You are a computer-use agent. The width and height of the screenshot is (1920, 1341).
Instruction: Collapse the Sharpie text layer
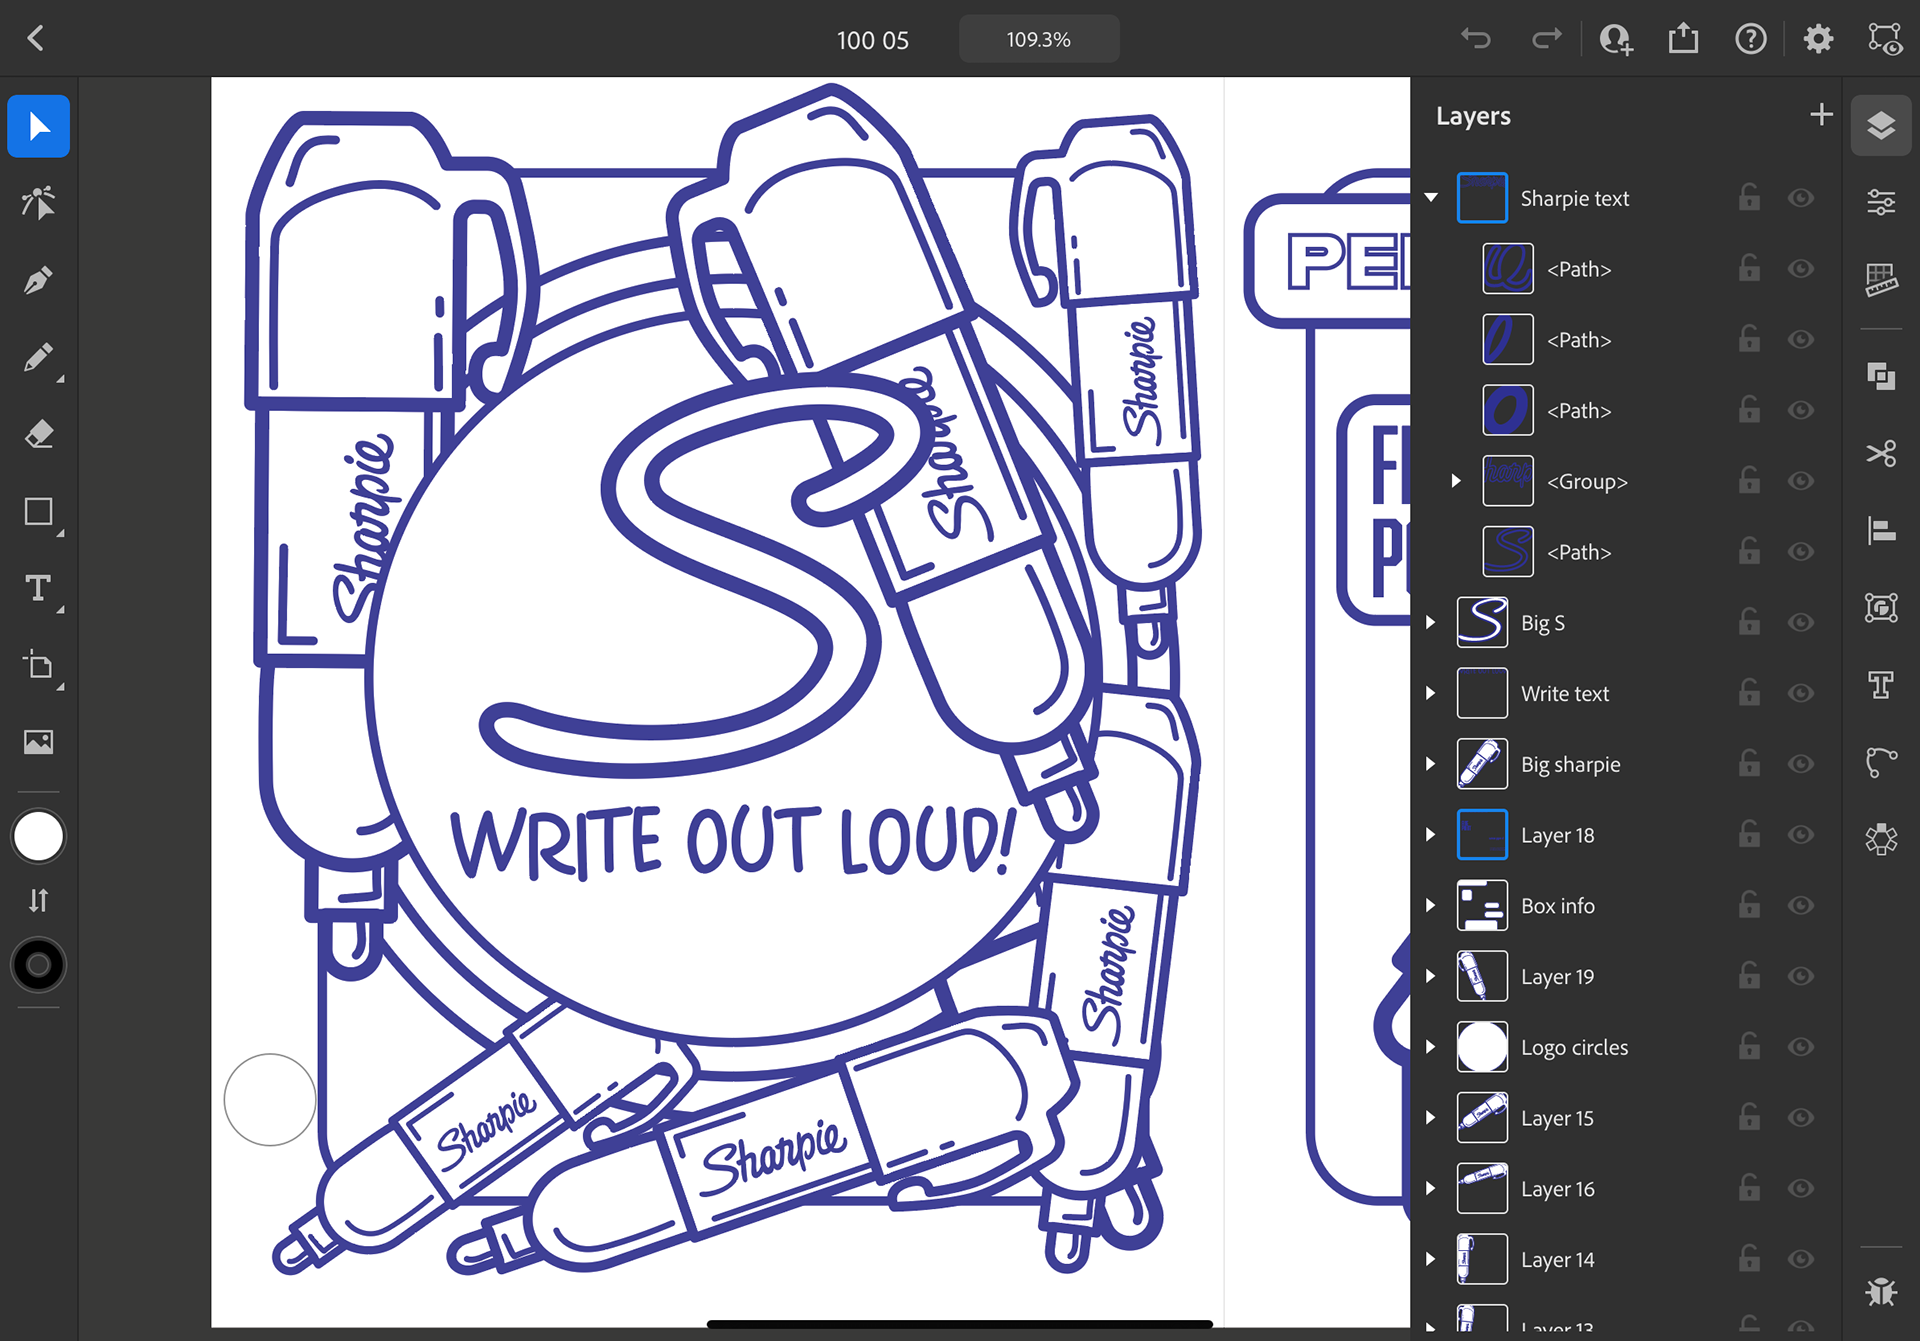(x=1432, y=197)
